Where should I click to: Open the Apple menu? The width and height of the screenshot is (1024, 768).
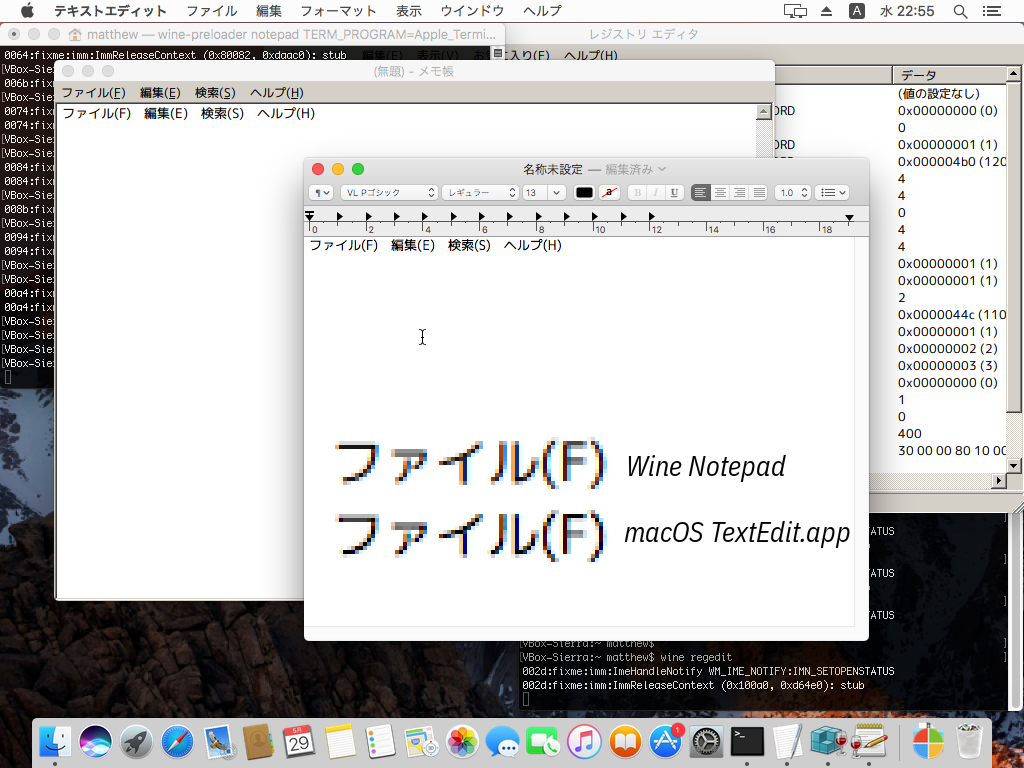click(x=27, y=10)
